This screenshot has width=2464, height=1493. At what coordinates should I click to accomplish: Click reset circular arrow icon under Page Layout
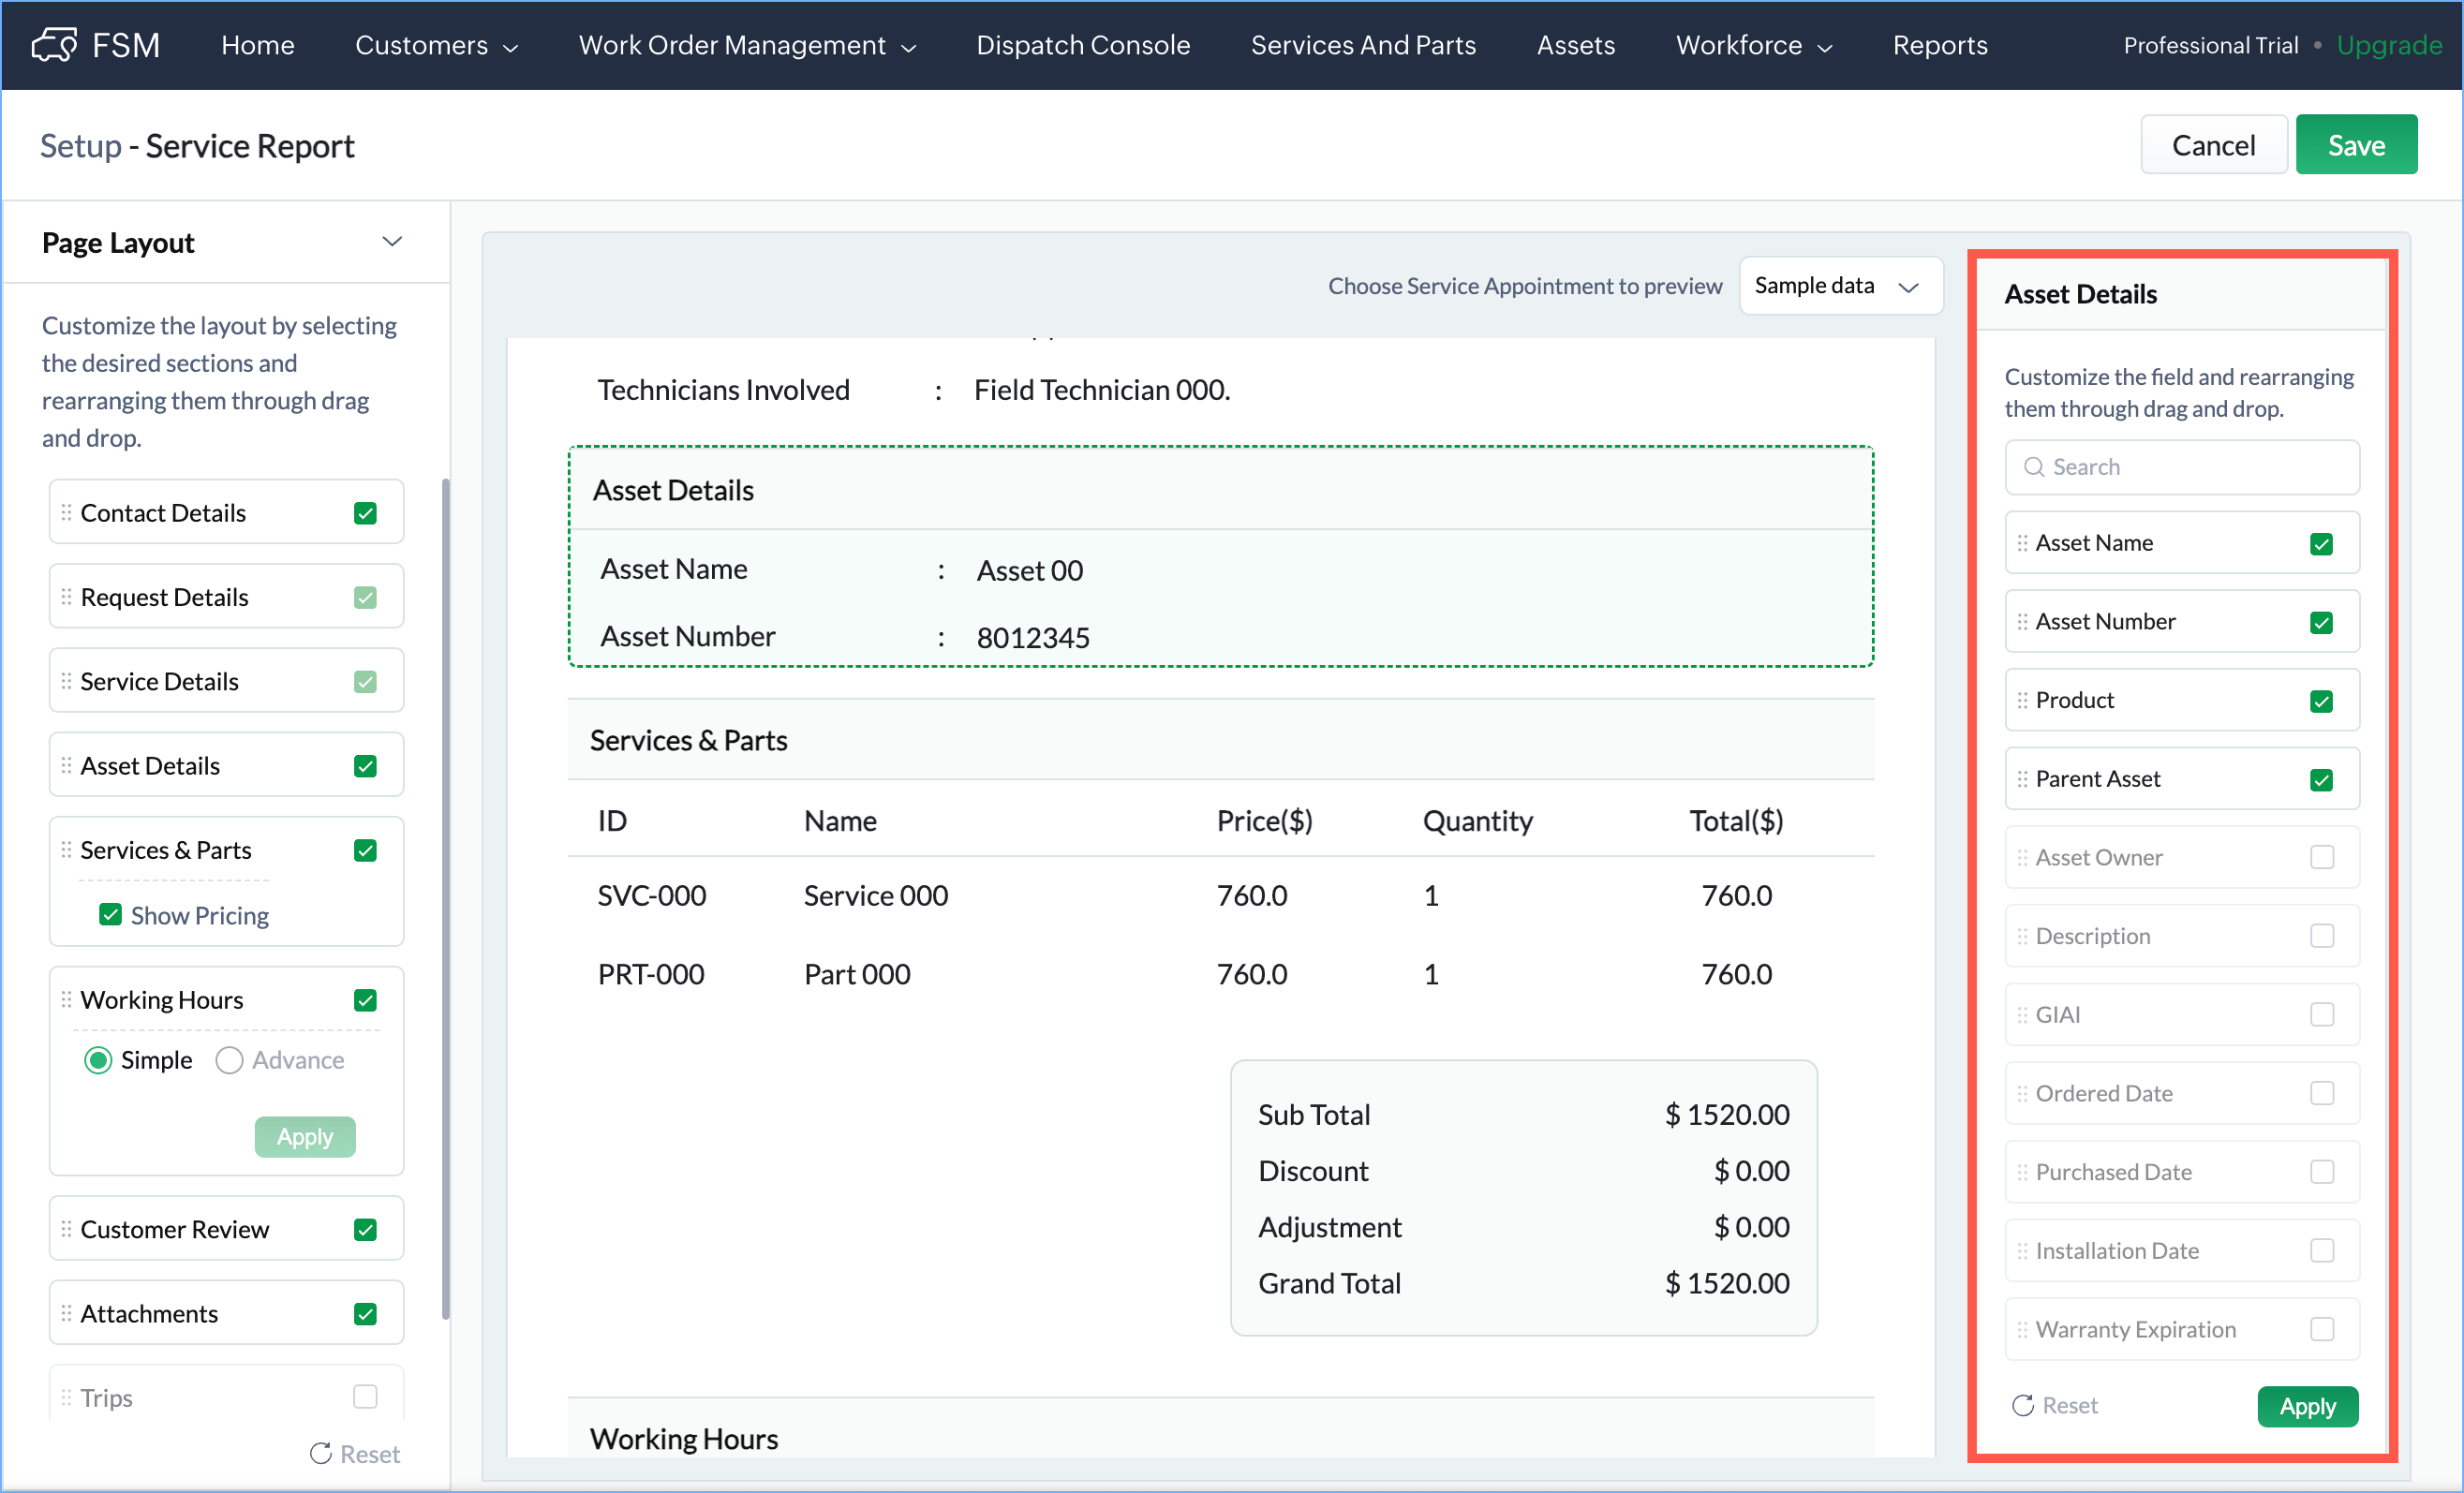click(x=320, y=1453)
